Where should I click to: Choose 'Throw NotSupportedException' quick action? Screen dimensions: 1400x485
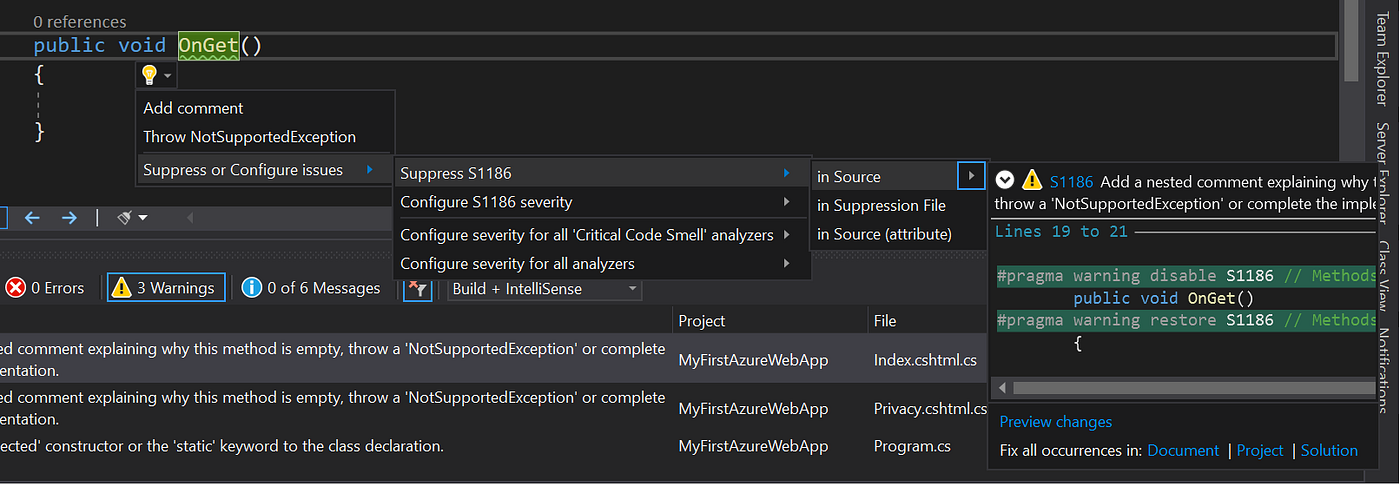tap(249, 137)
